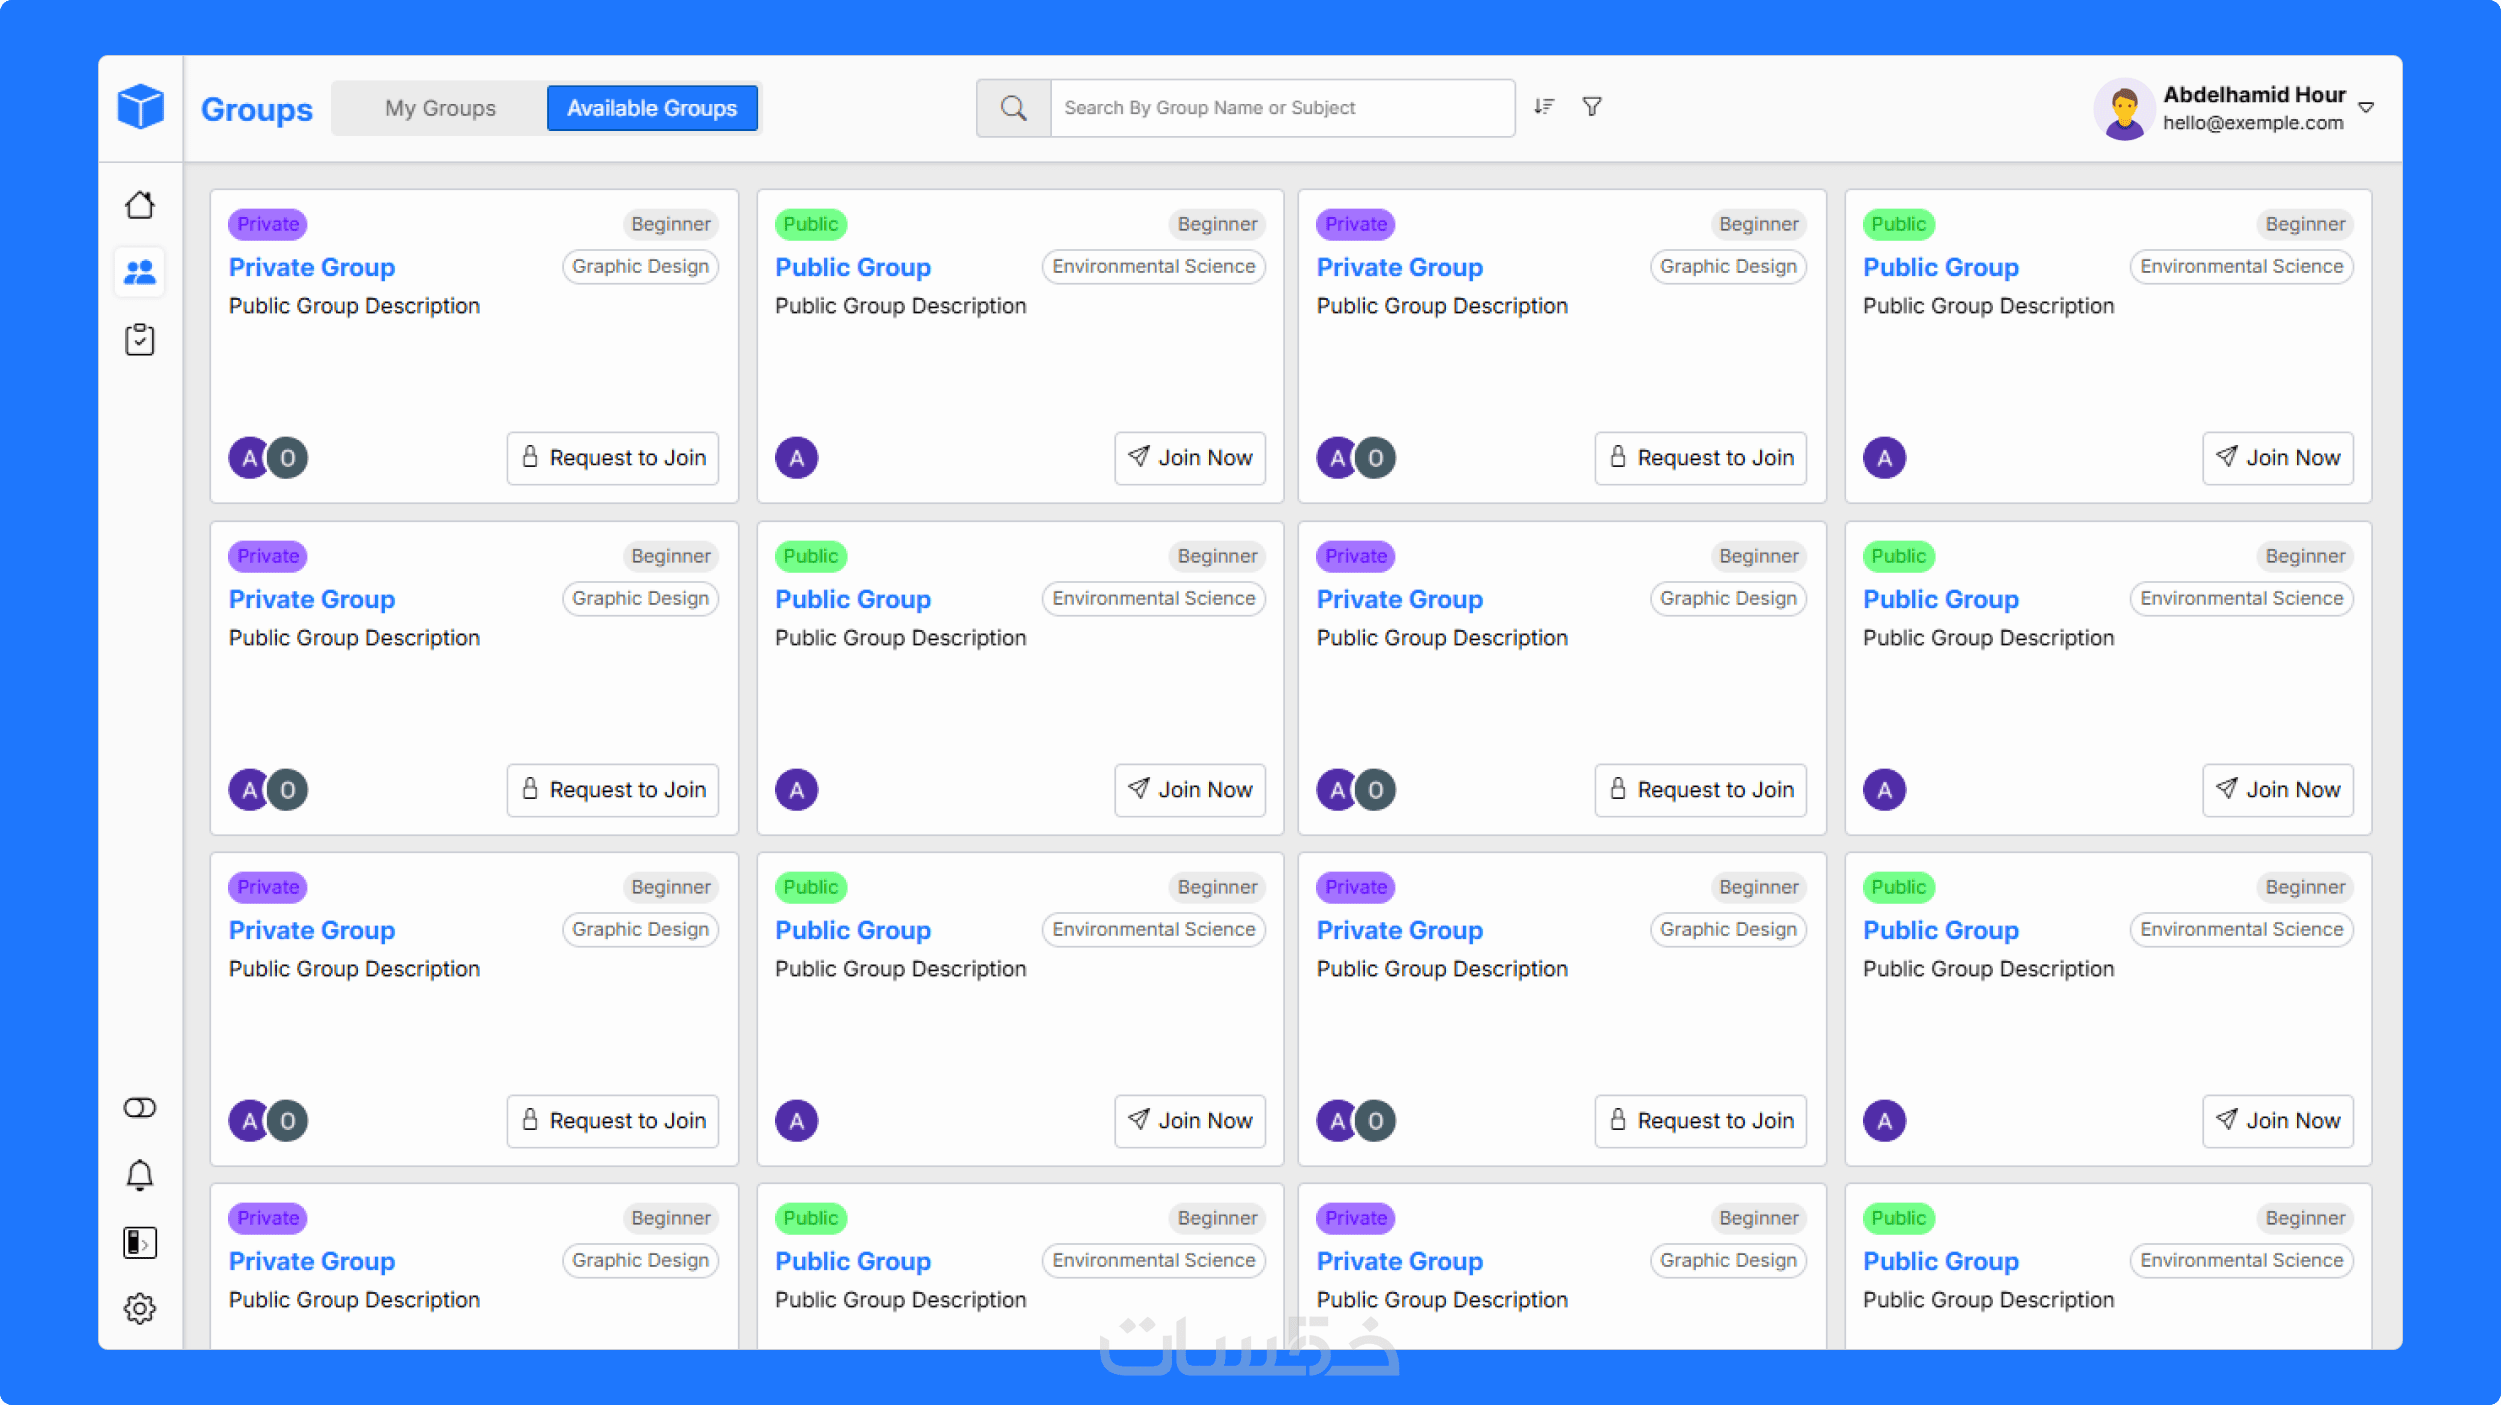Click the Environmental Science tag on first Public Group
This screenshot has width=2501, height=1405.
click(1153, 267)
